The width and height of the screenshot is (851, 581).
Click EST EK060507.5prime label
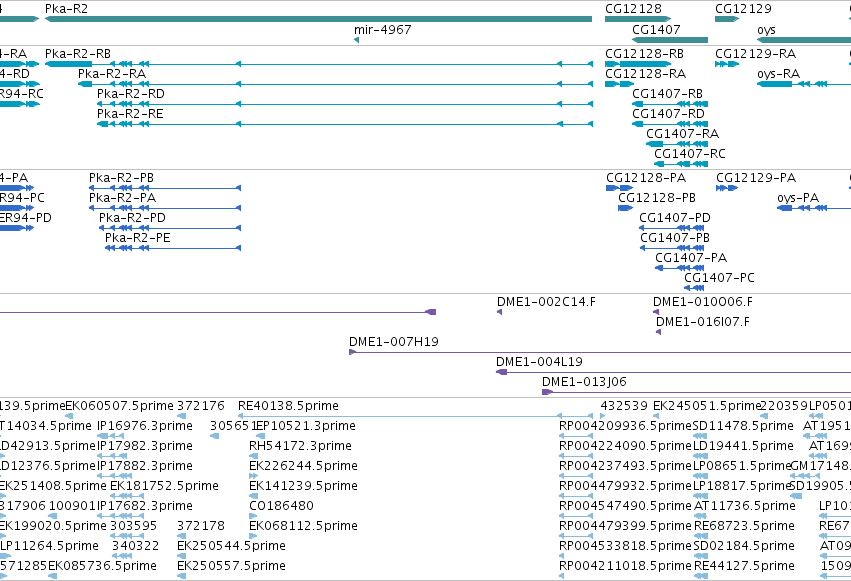(x=119, y=406)
